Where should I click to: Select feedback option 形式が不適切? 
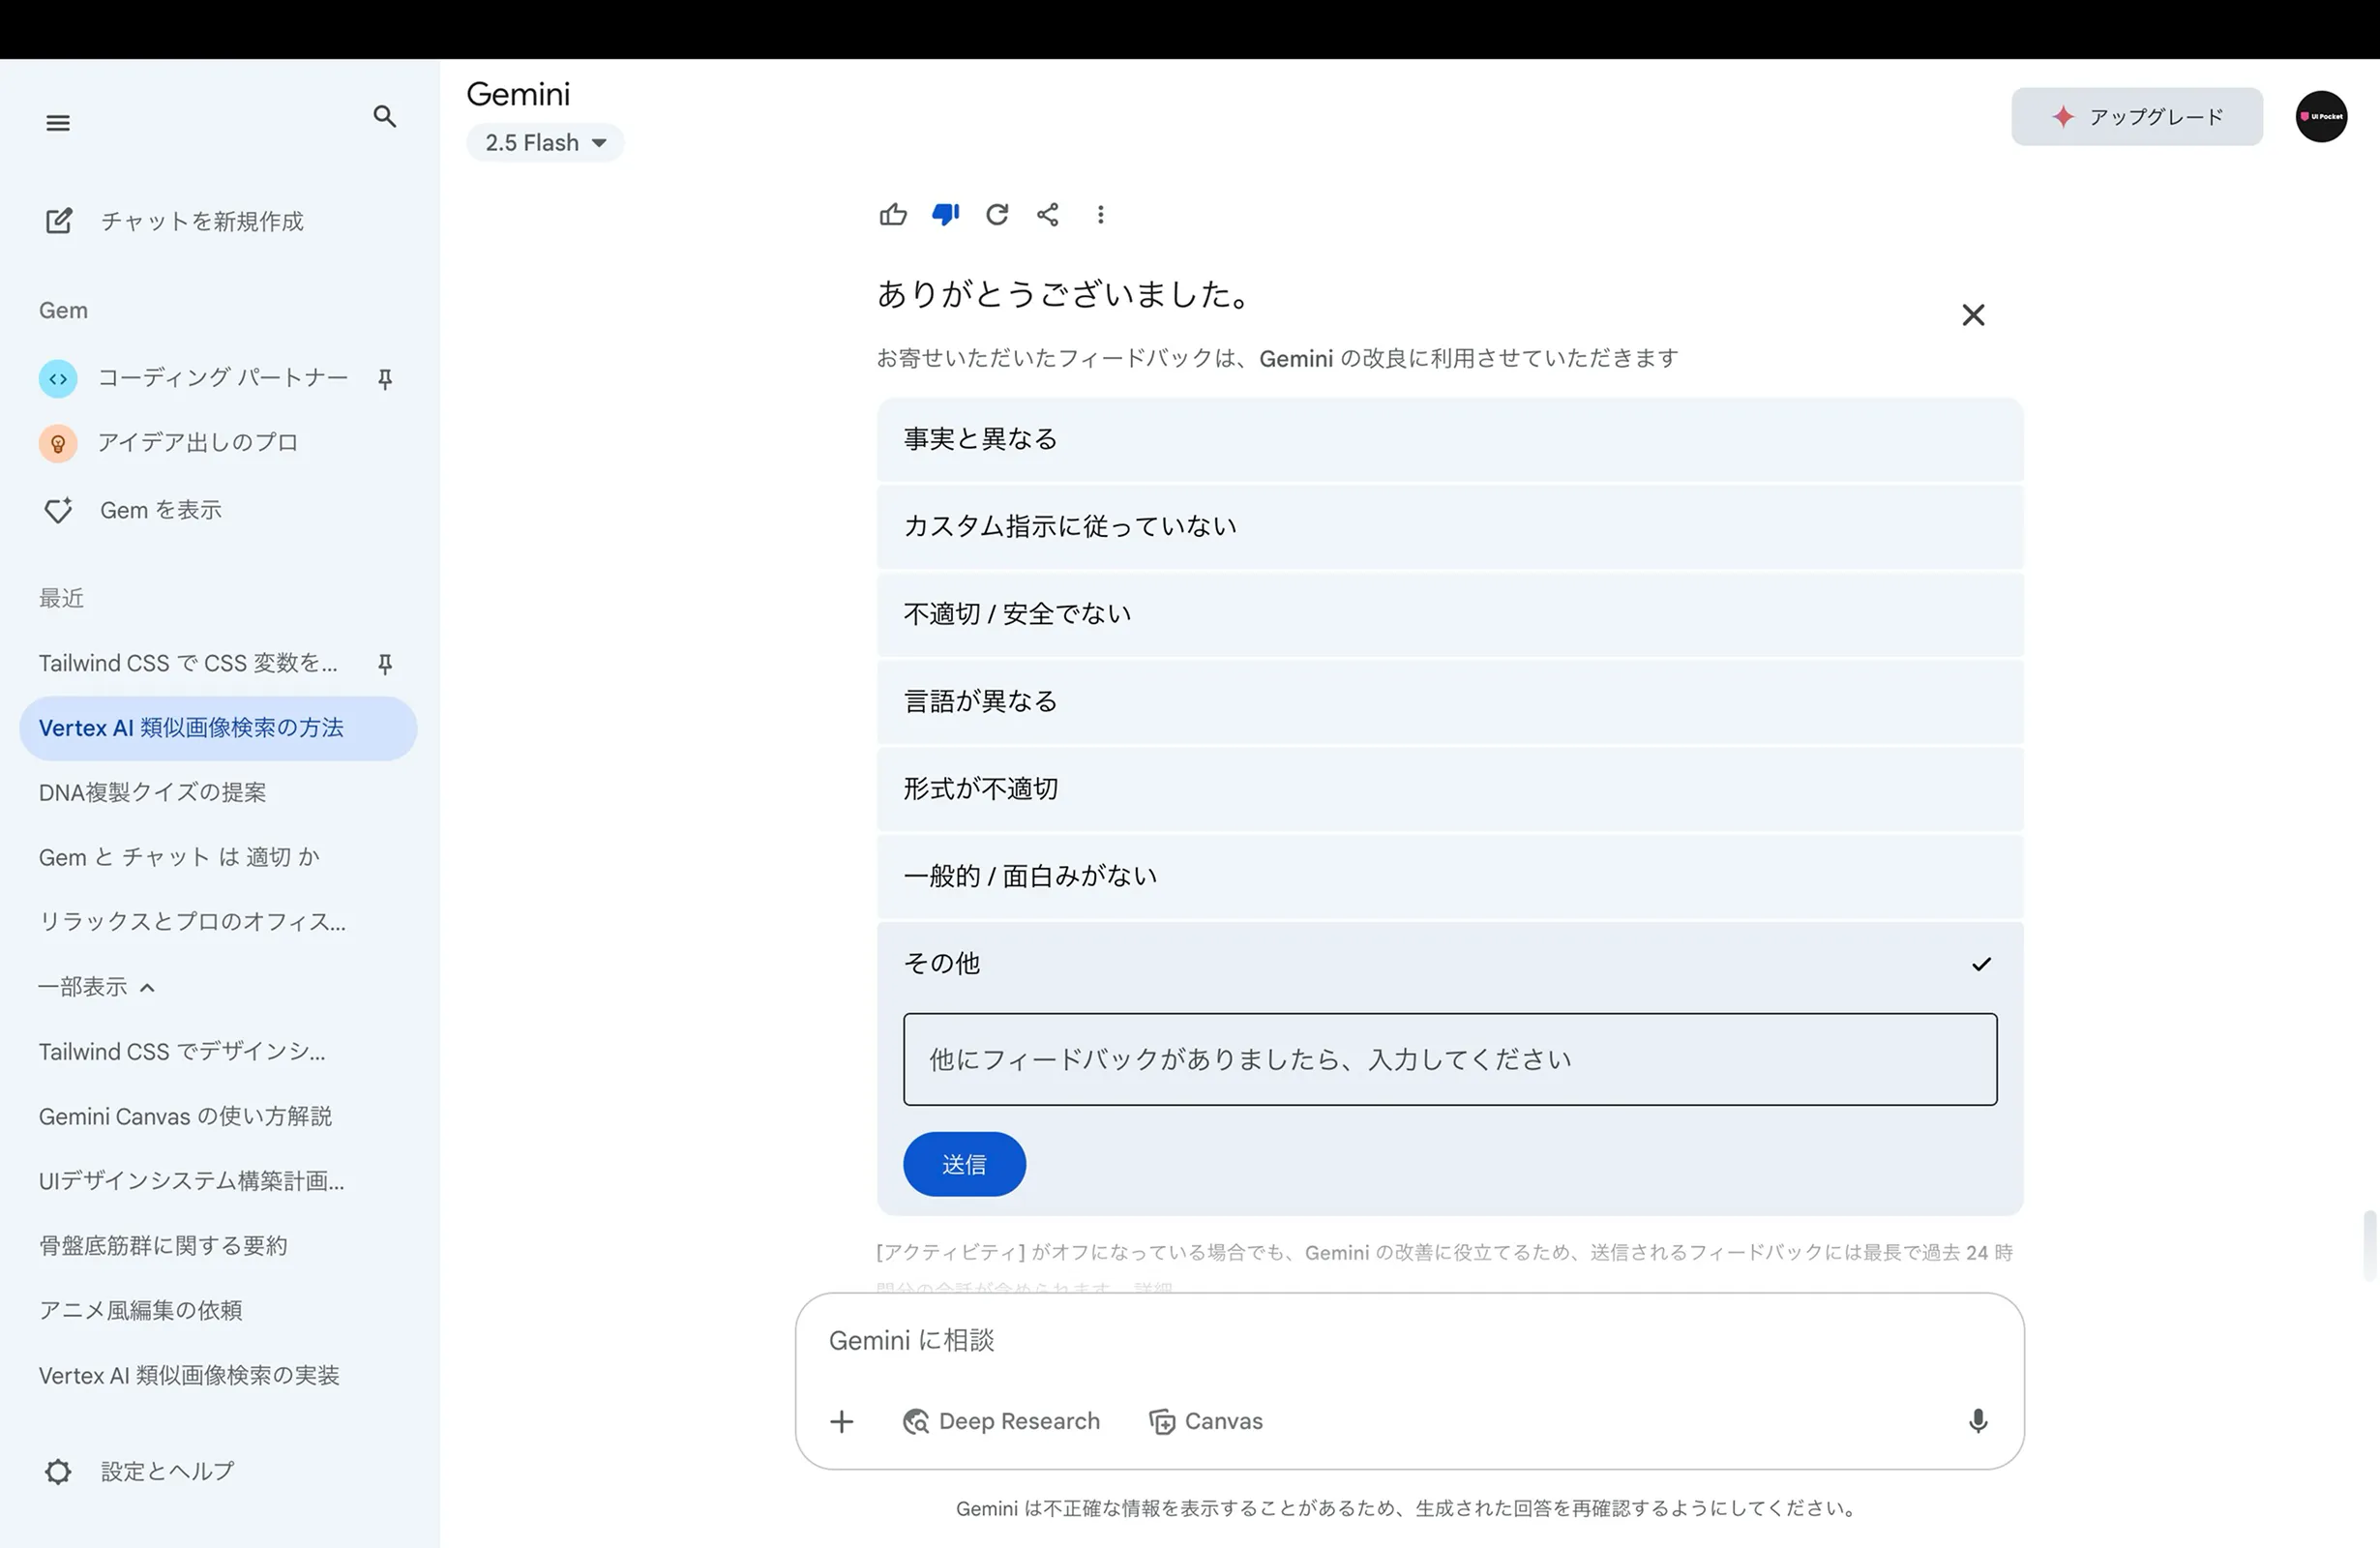click(x=1450, y=789)
